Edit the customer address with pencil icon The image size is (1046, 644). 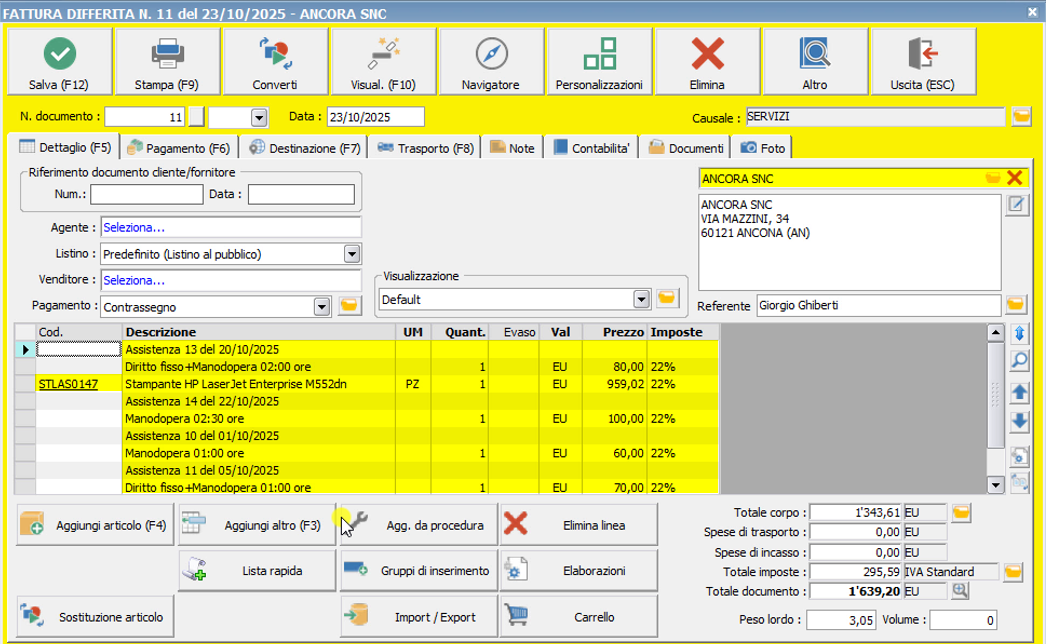click(x=1016, y=205)
